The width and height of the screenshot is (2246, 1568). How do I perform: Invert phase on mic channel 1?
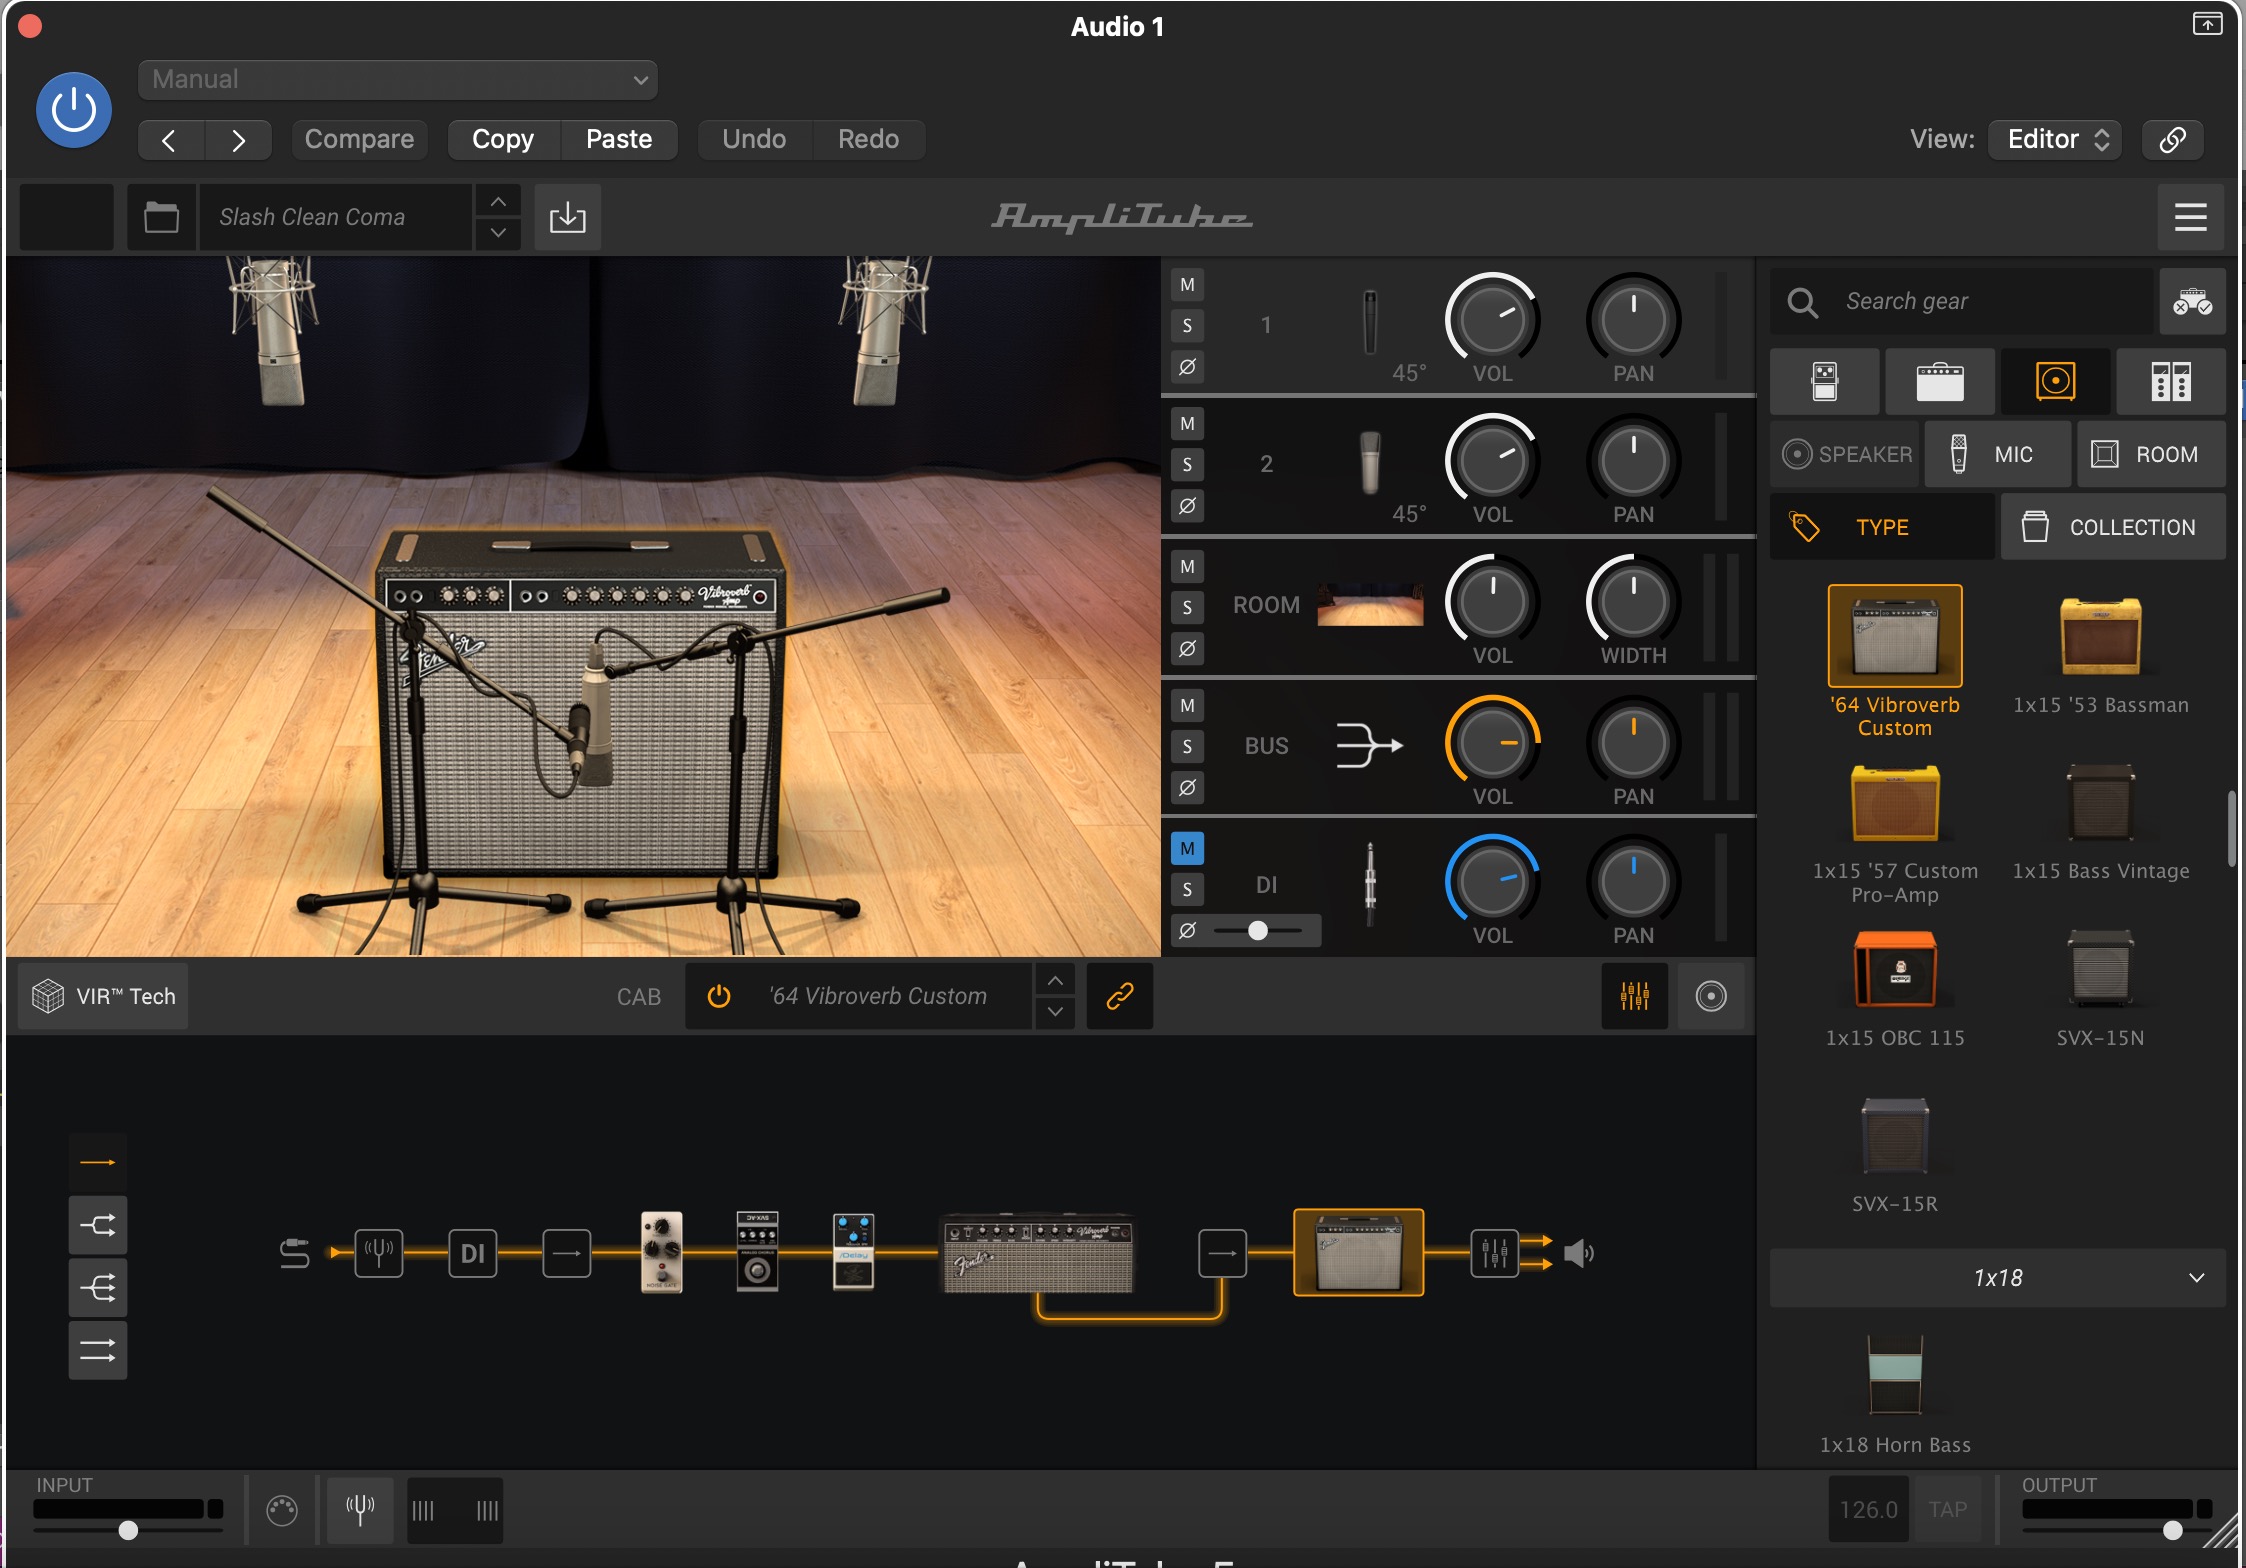(1187, 367)
